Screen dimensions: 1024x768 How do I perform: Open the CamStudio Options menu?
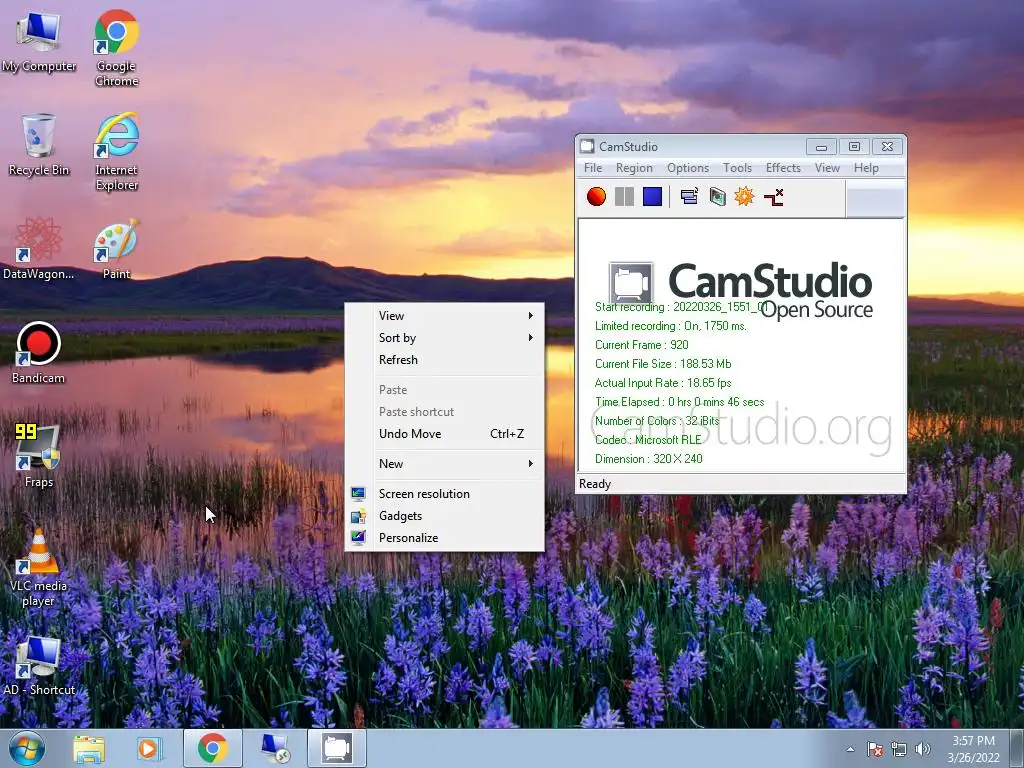point(688,168)
